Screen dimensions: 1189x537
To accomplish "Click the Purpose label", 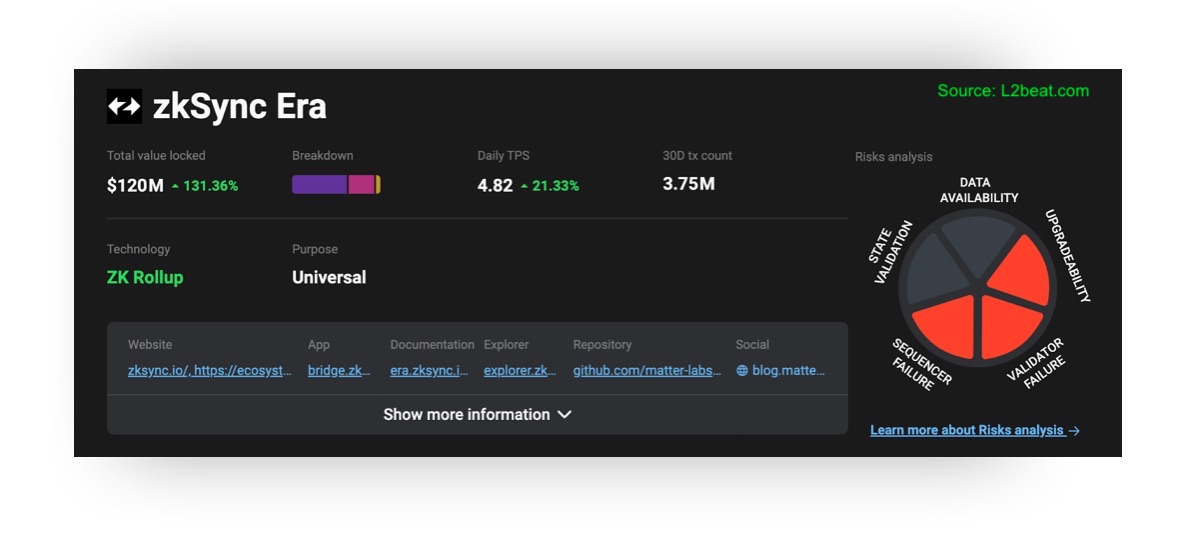I will click(315, 249).
